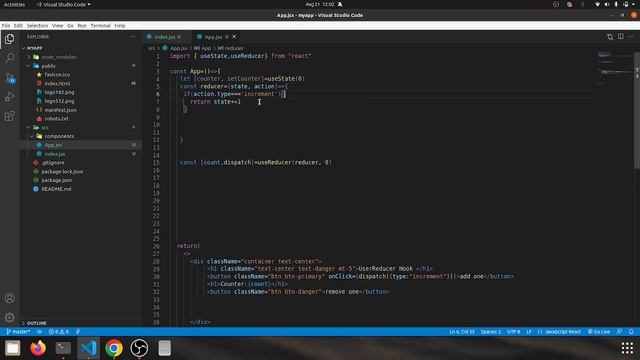
Task: Open the Manage gear icon
Action: pos(9,317)
